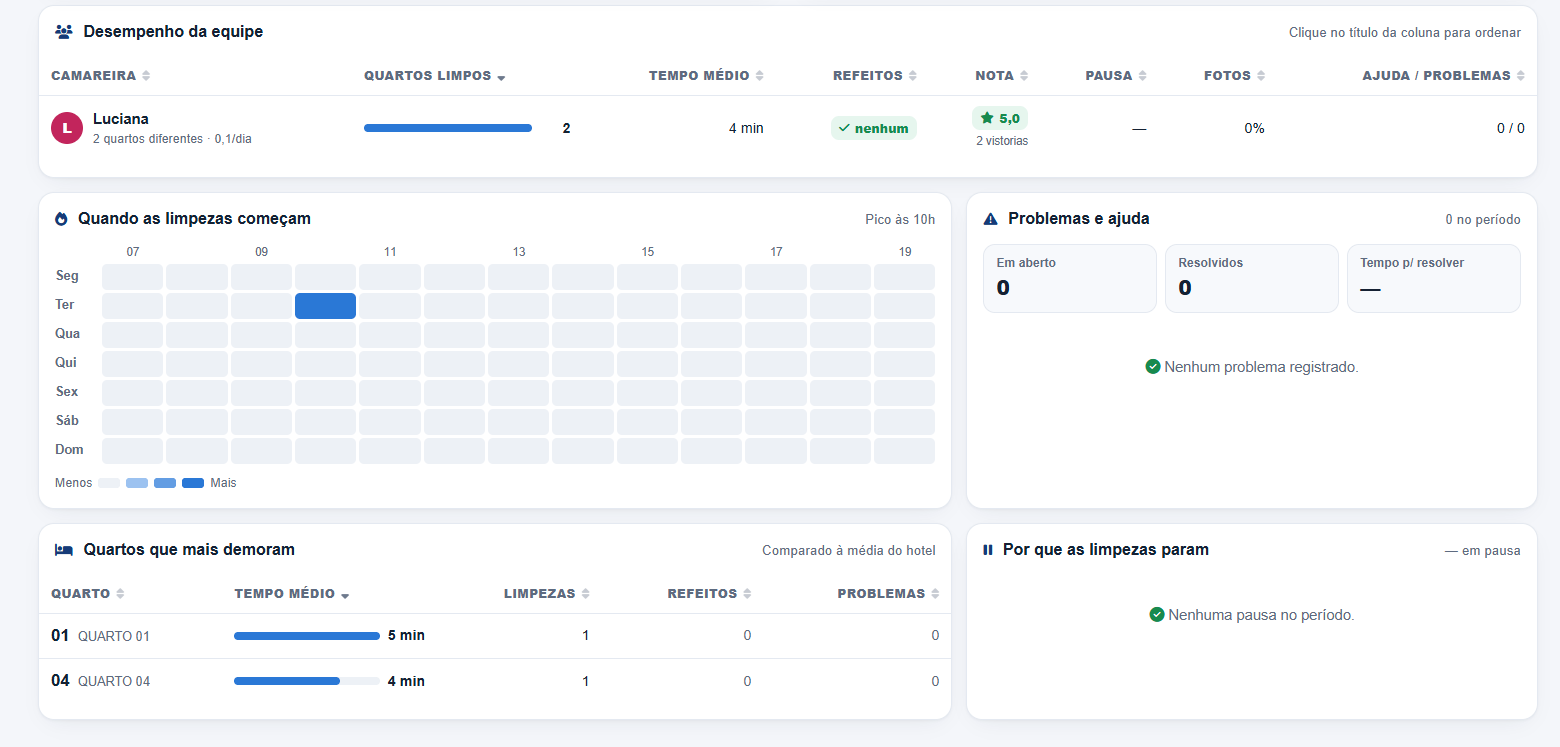The image size is (1560, 747).
Task: Click the lightest legend swatch next to Menos
Action: click(x=109, y=483)
